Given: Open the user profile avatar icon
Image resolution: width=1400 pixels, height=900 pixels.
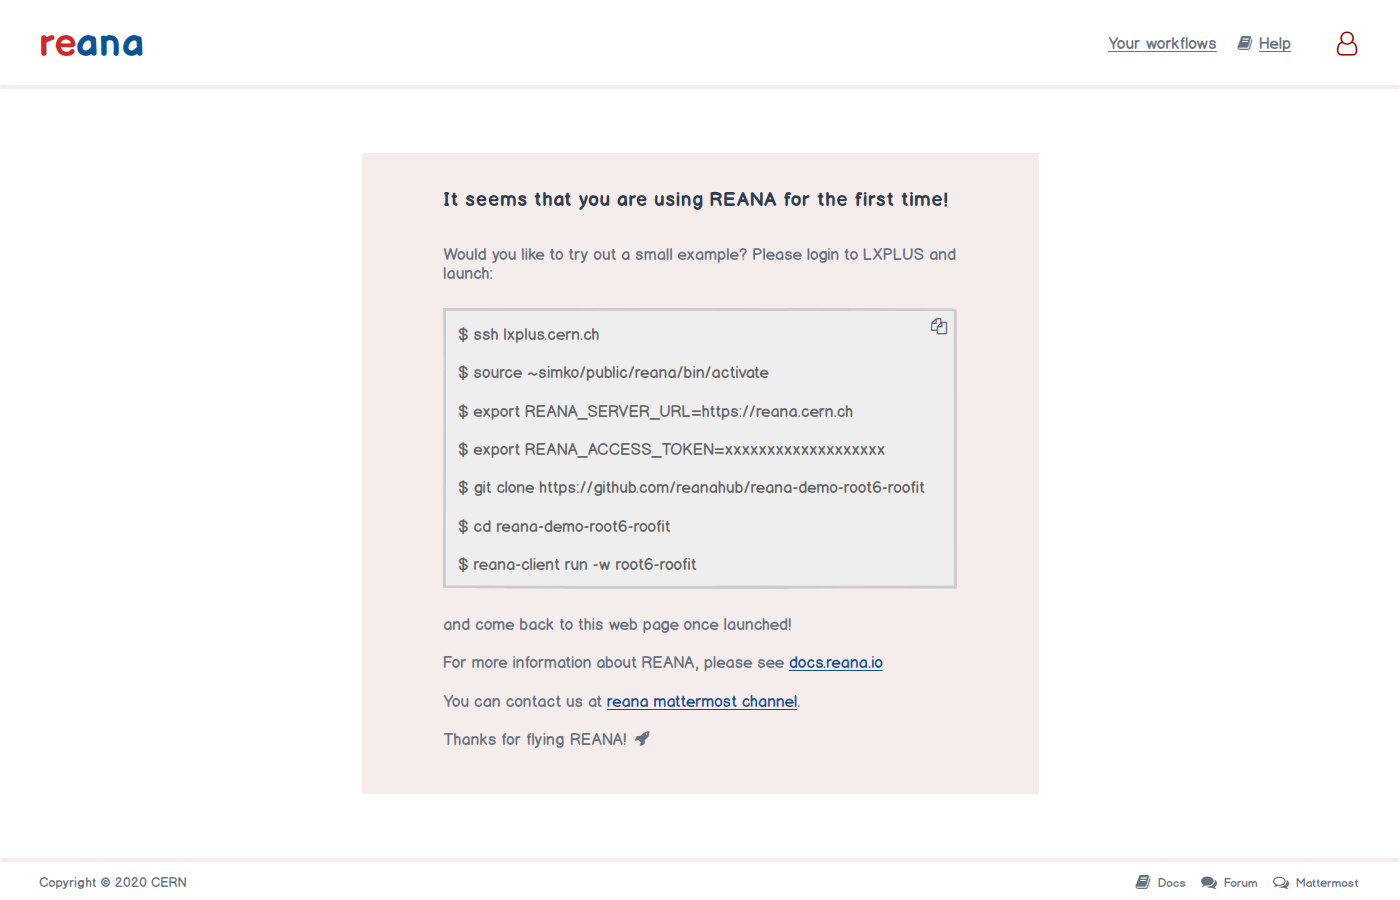Looking at the screenshot, I should coord(1346,43).
